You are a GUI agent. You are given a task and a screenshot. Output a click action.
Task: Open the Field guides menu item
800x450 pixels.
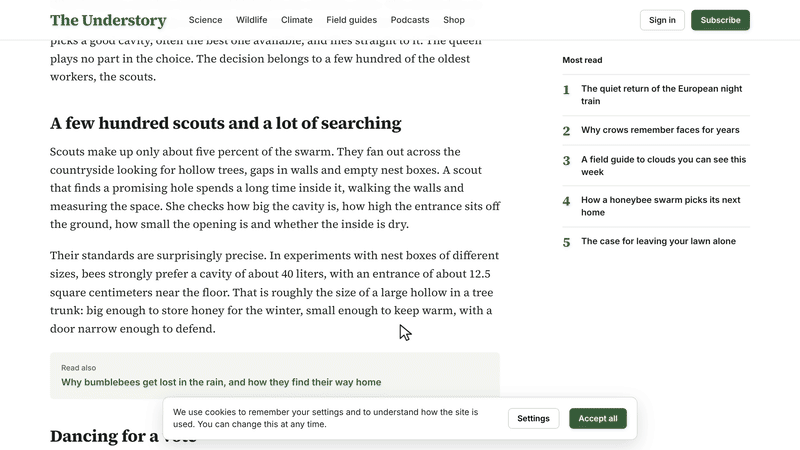coord(352,20)
